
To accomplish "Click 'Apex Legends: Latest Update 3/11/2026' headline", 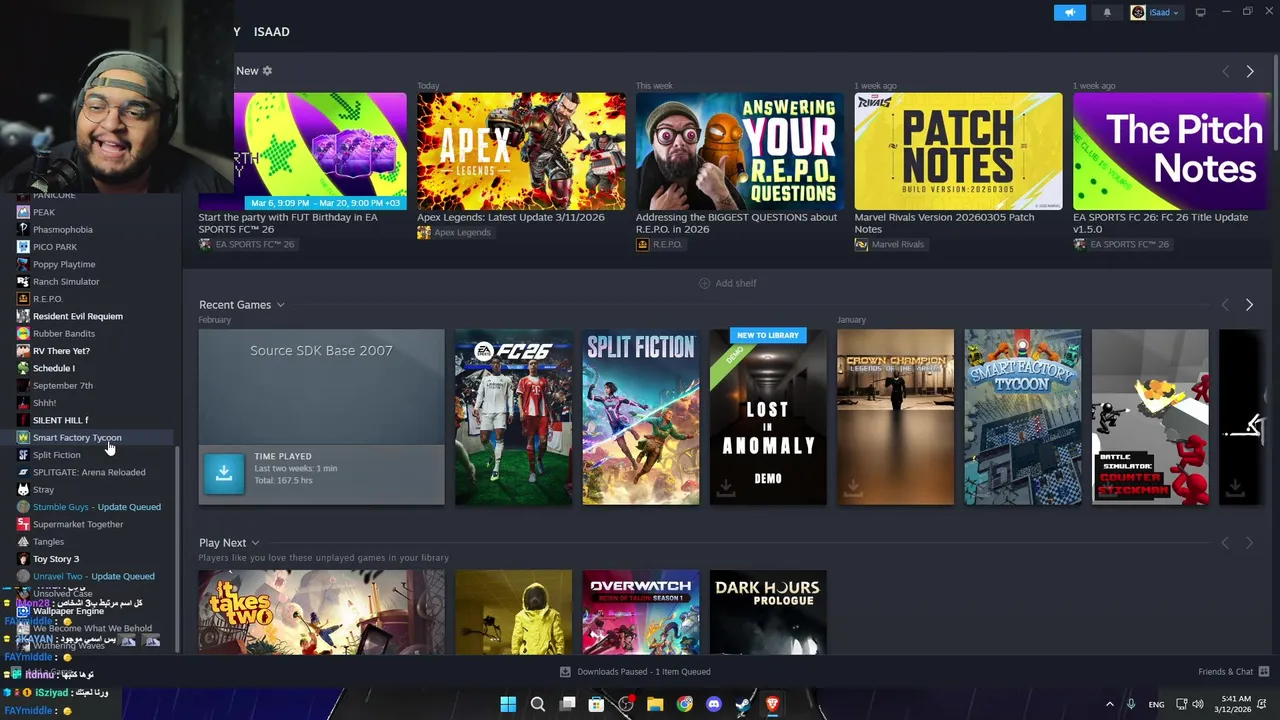I will coord(511,217).
